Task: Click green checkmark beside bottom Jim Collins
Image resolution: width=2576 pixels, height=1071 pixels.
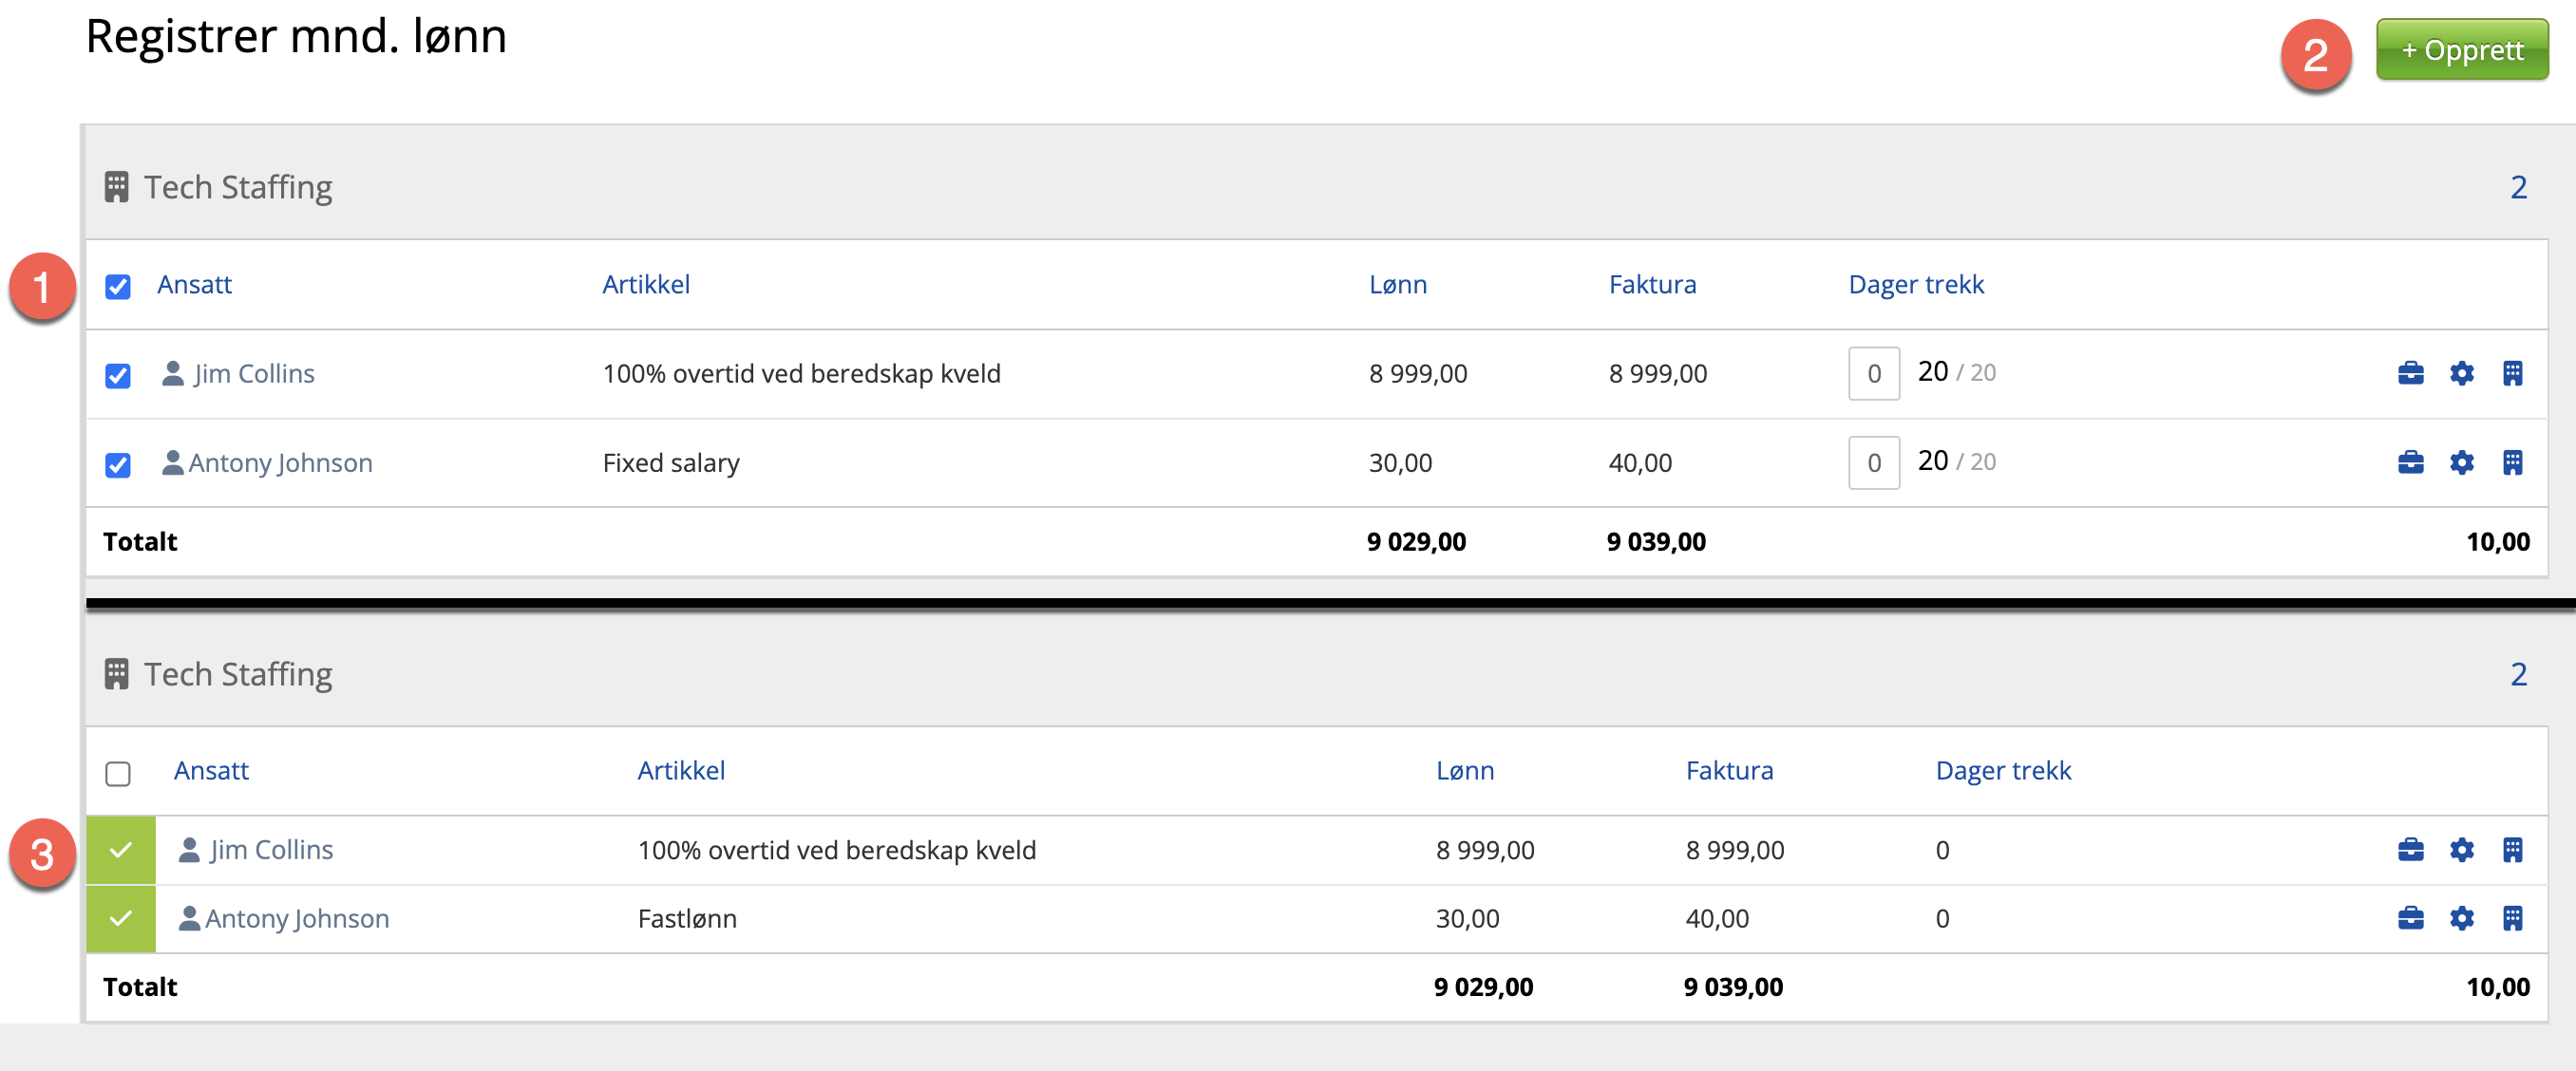Action: click(121, 850)
